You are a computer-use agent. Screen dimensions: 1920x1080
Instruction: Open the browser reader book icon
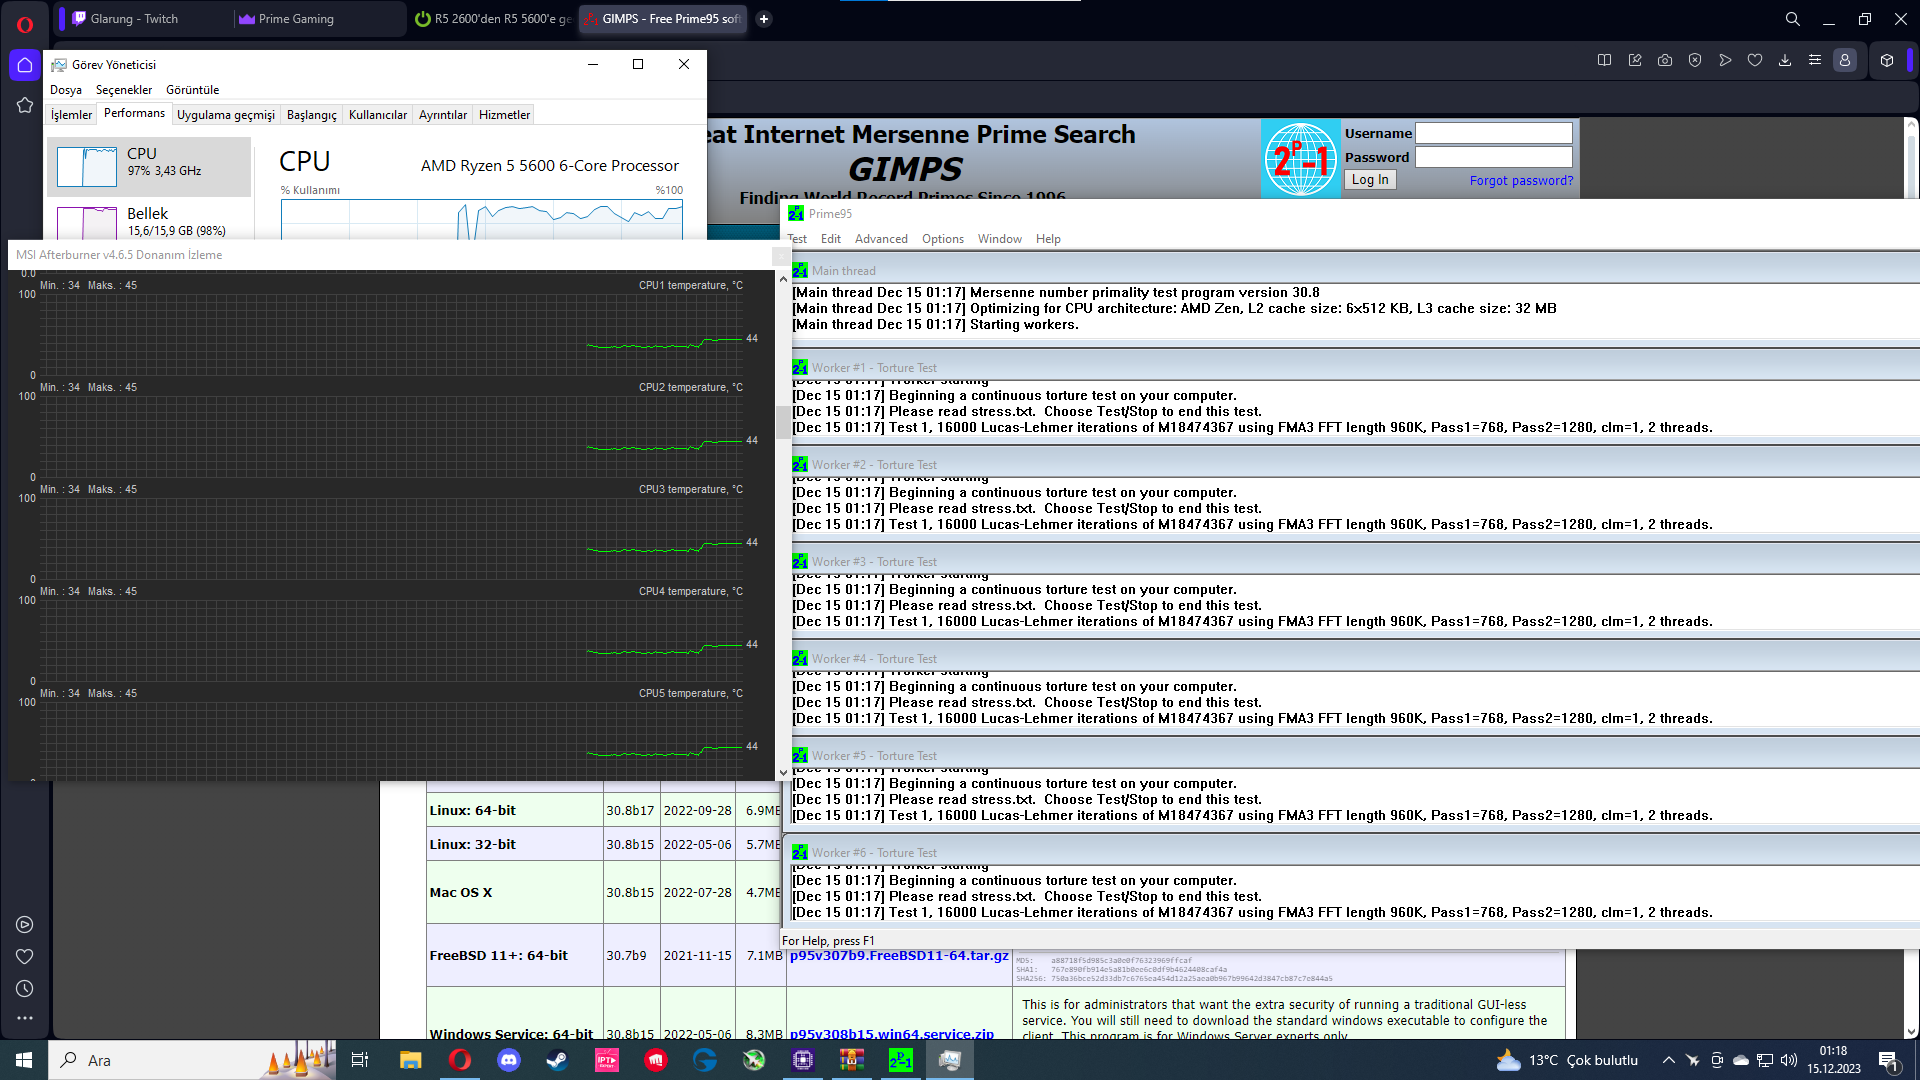tap(1604, 60)
